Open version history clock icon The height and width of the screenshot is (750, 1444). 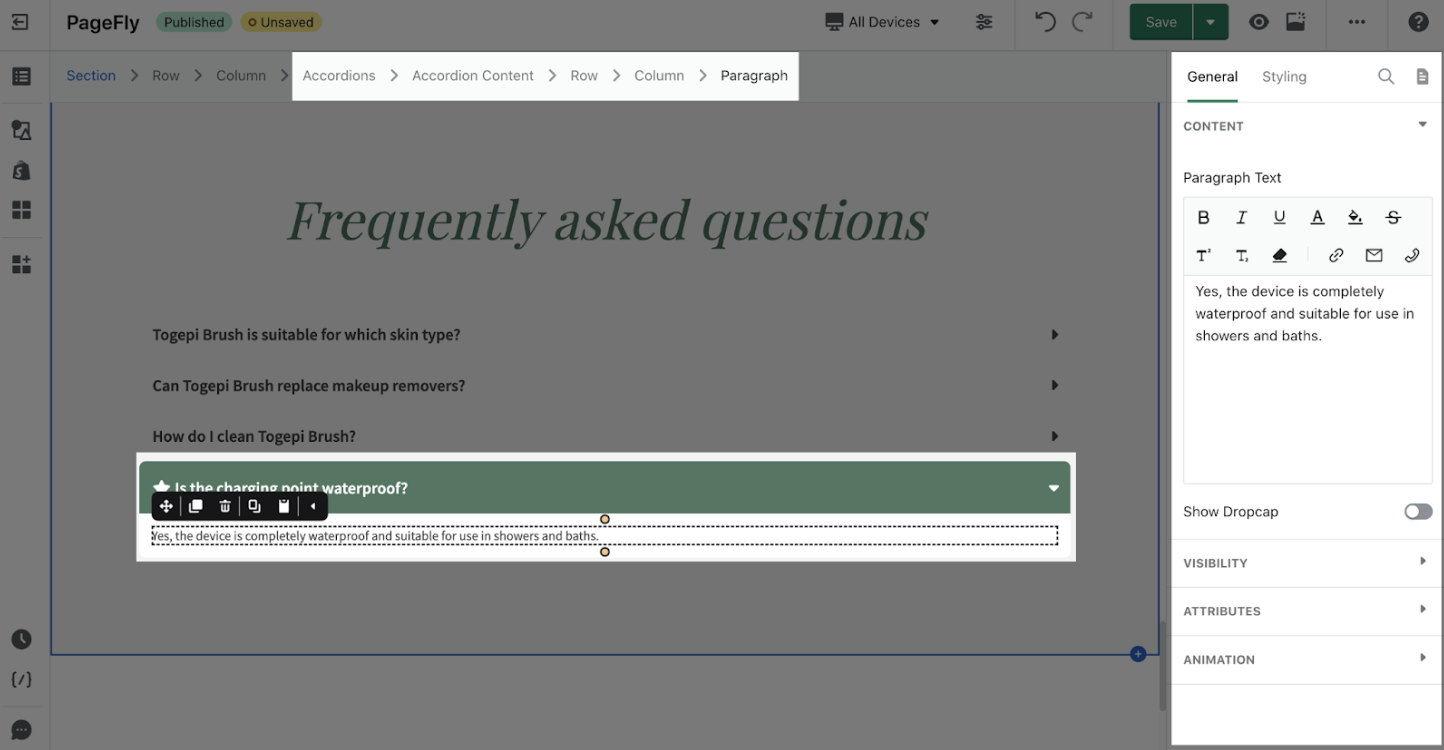pyautogui.click(x=21, y=639)
